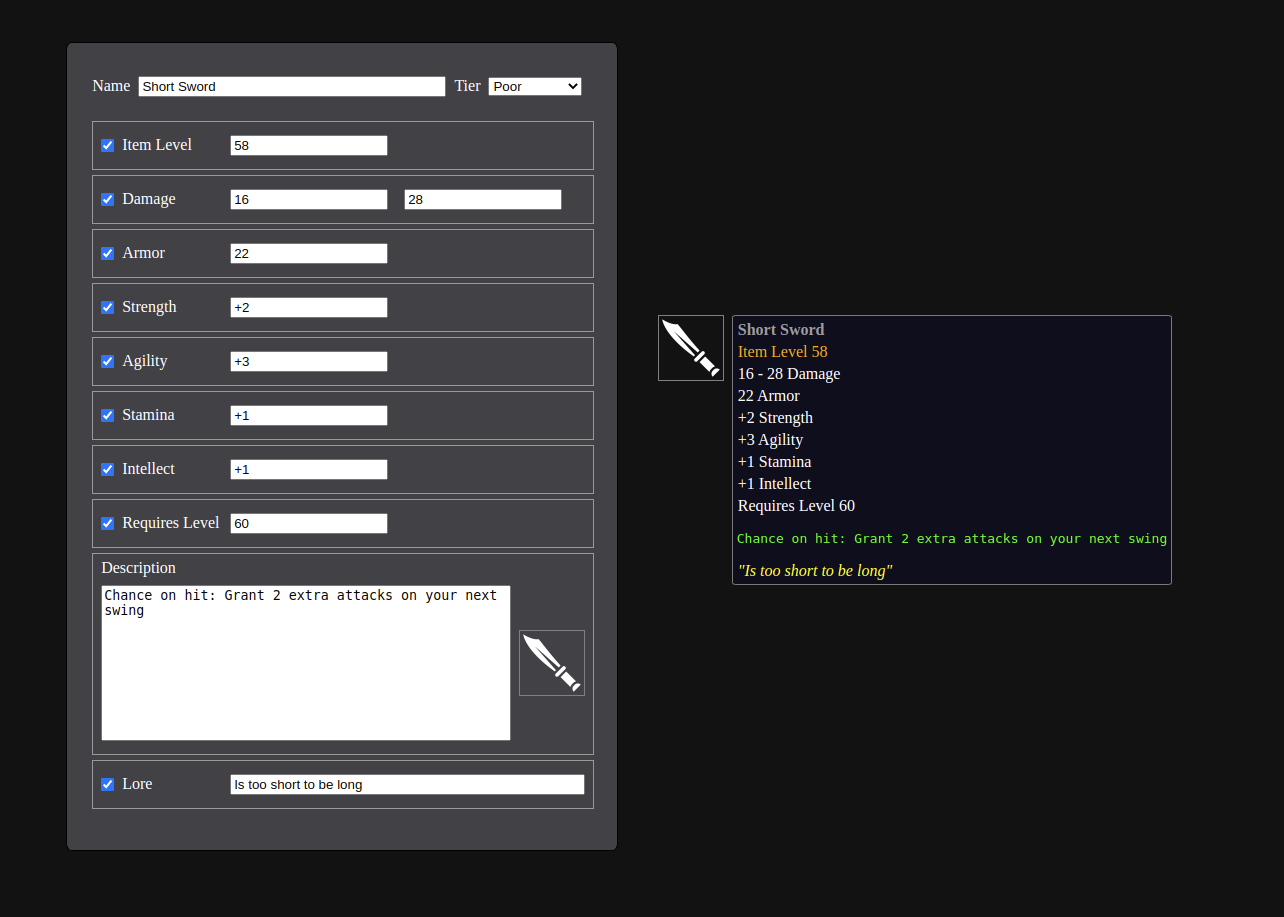
Task: Click the Stamina label in the form
Action: coord(148,415)
